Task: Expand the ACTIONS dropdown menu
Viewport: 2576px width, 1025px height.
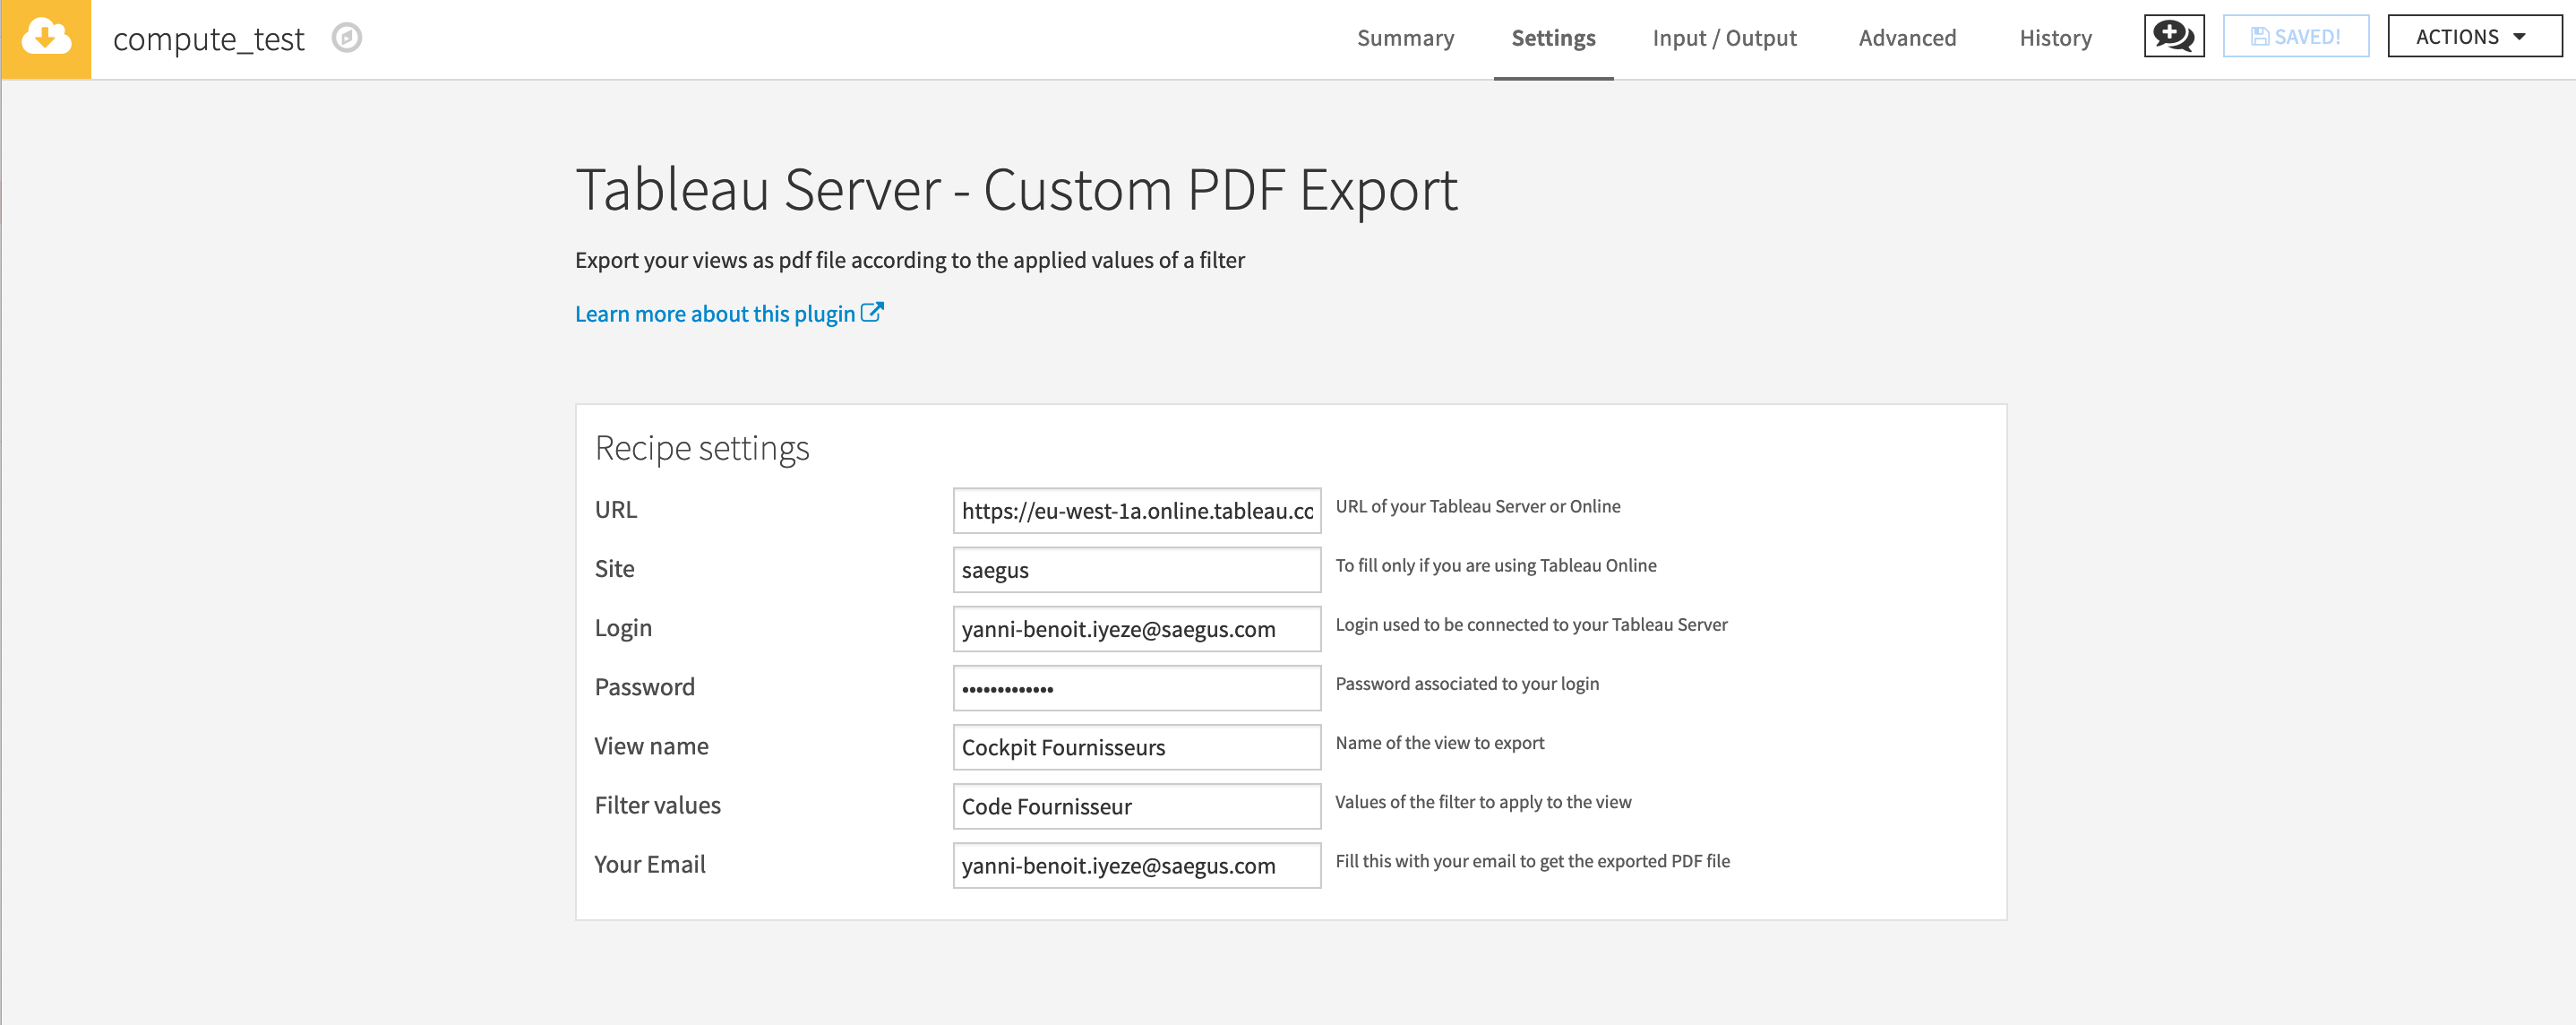Action: (x=2473, y=37)
